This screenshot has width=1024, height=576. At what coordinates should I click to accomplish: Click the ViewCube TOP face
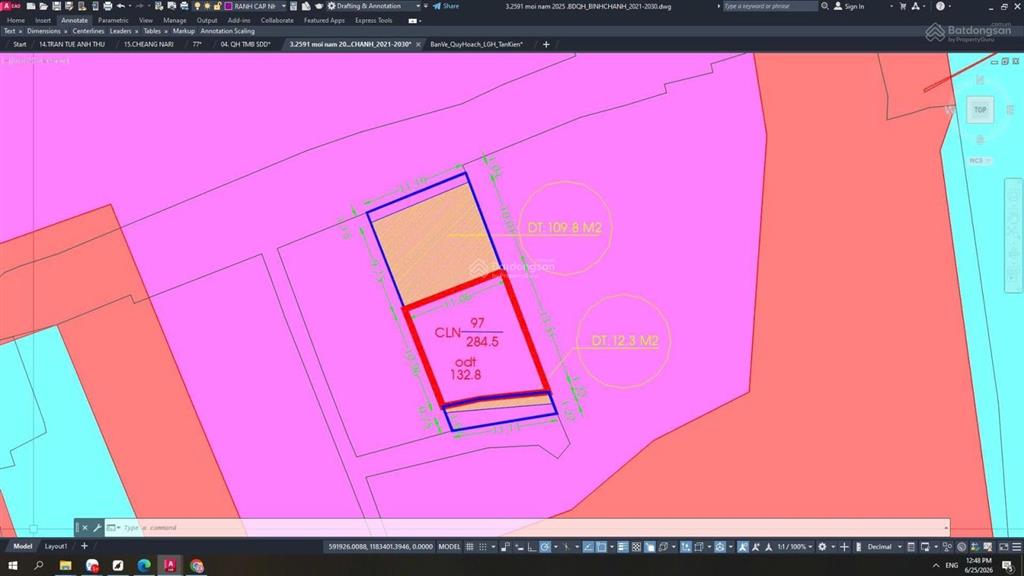(x=980, y=110)
